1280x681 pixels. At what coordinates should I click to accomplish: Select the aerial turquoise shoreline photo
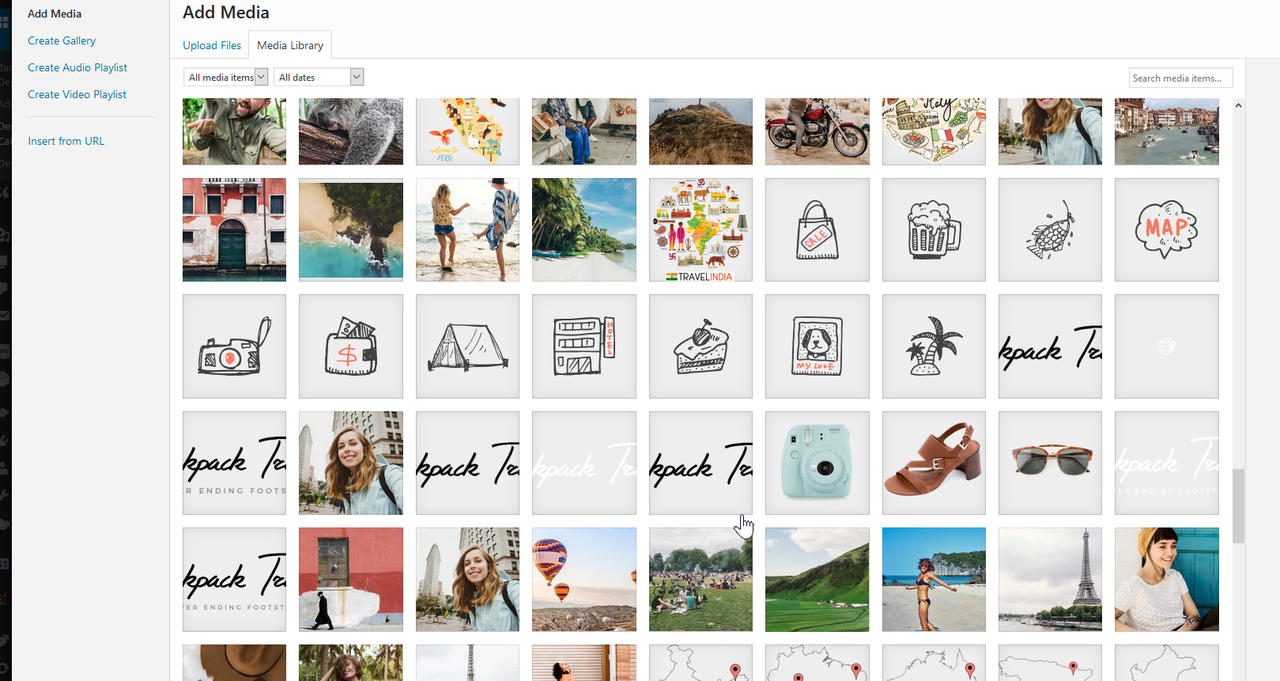point(351,230)
